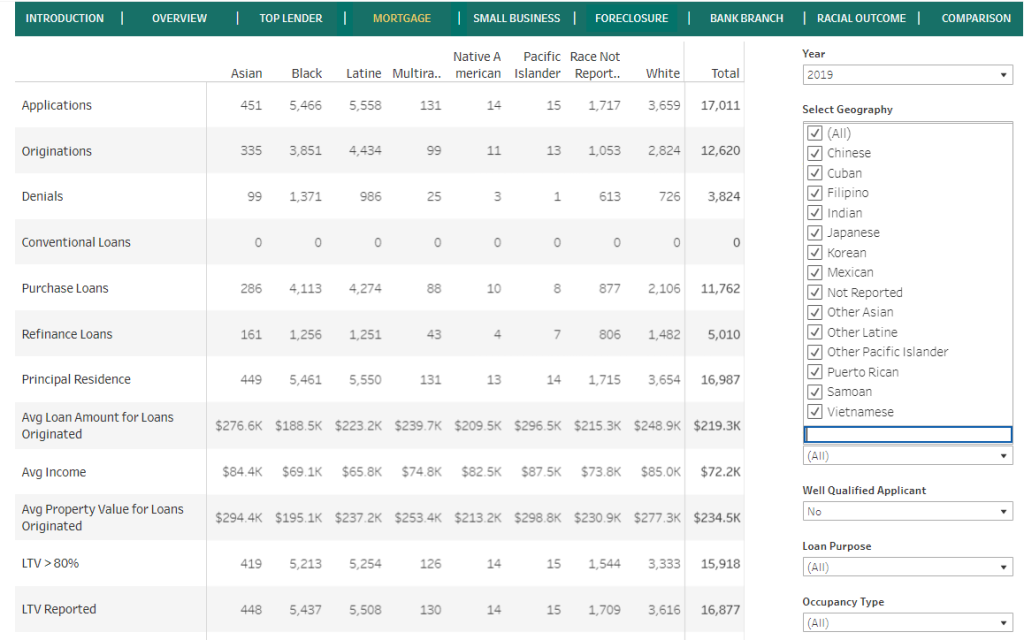Focus the geography search input field
Screen dimensions: 1024x640
908,434
